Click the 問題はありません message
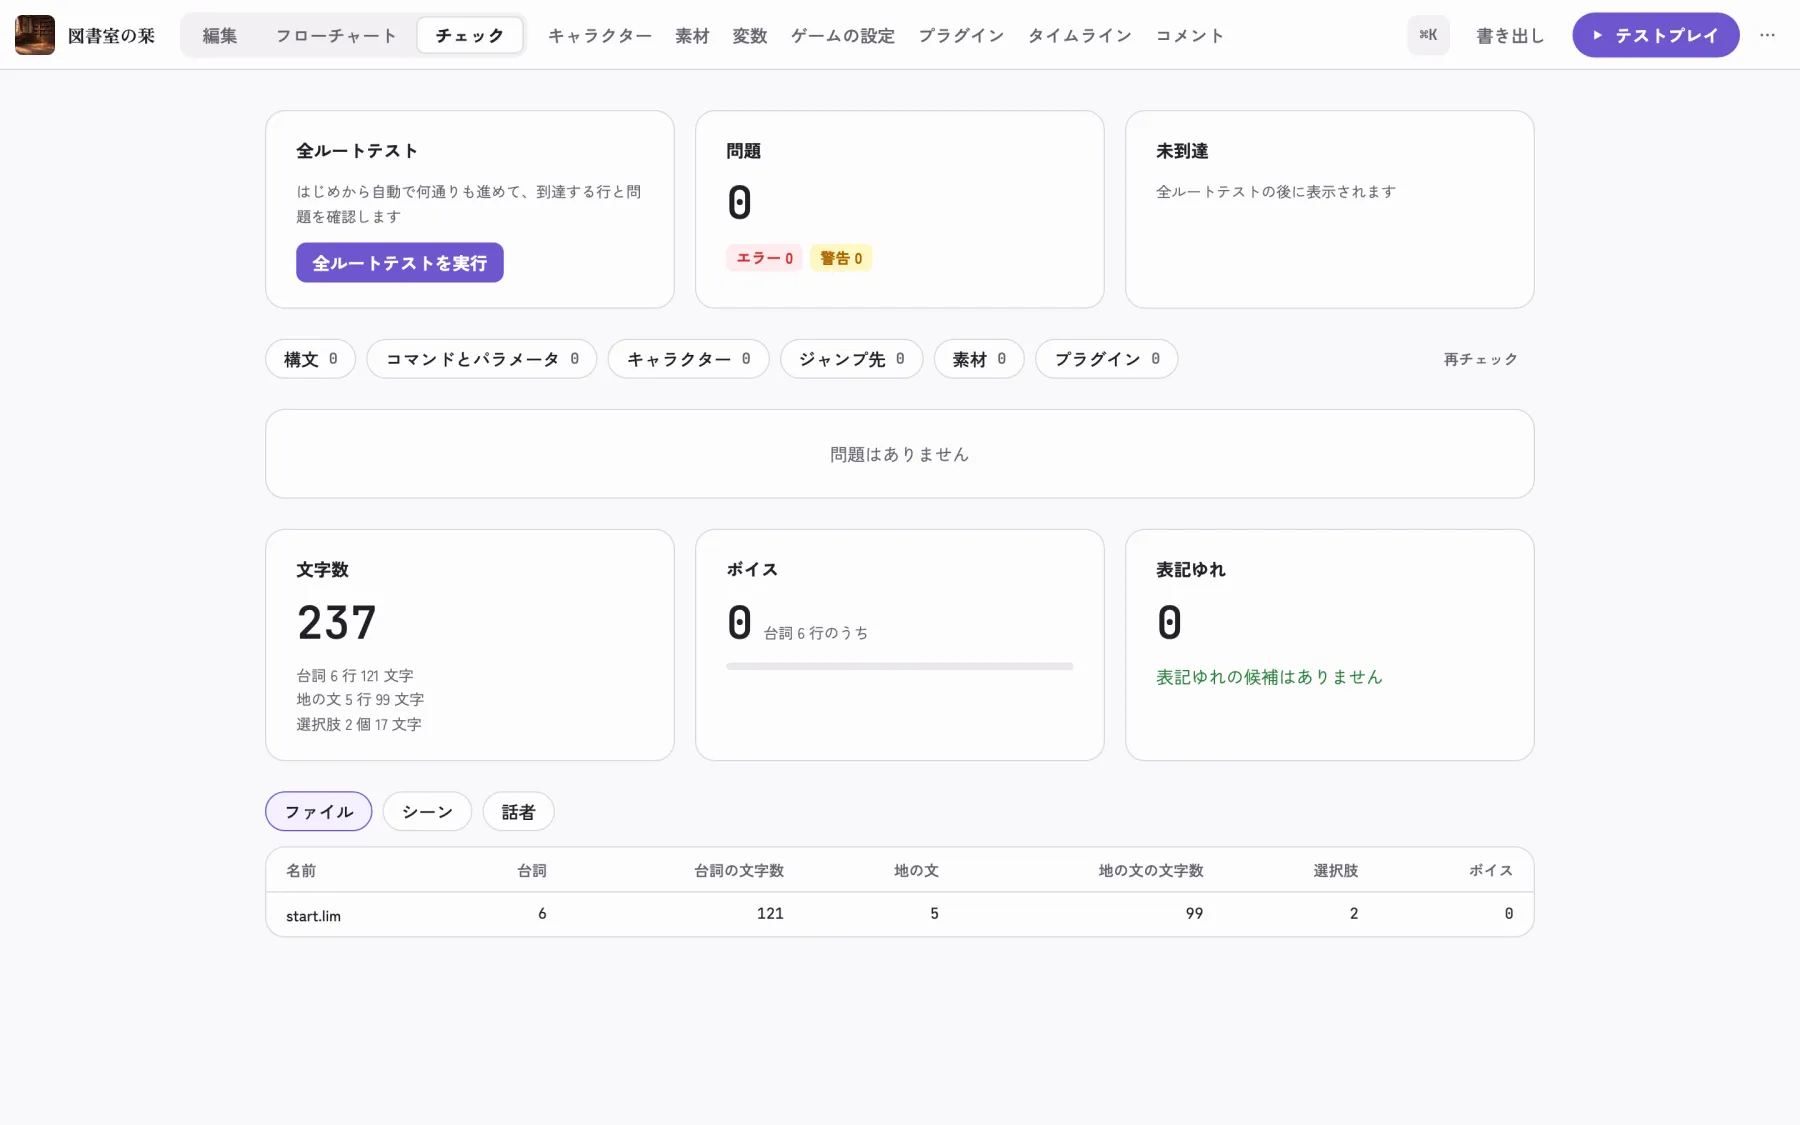 coord(899,454)
